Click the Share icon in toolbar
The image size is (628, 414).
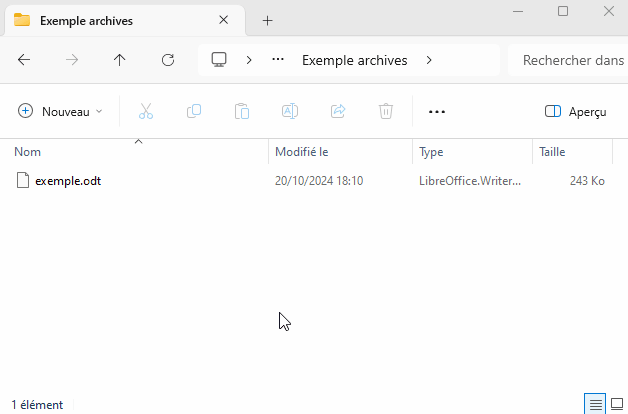pos(338,111)
